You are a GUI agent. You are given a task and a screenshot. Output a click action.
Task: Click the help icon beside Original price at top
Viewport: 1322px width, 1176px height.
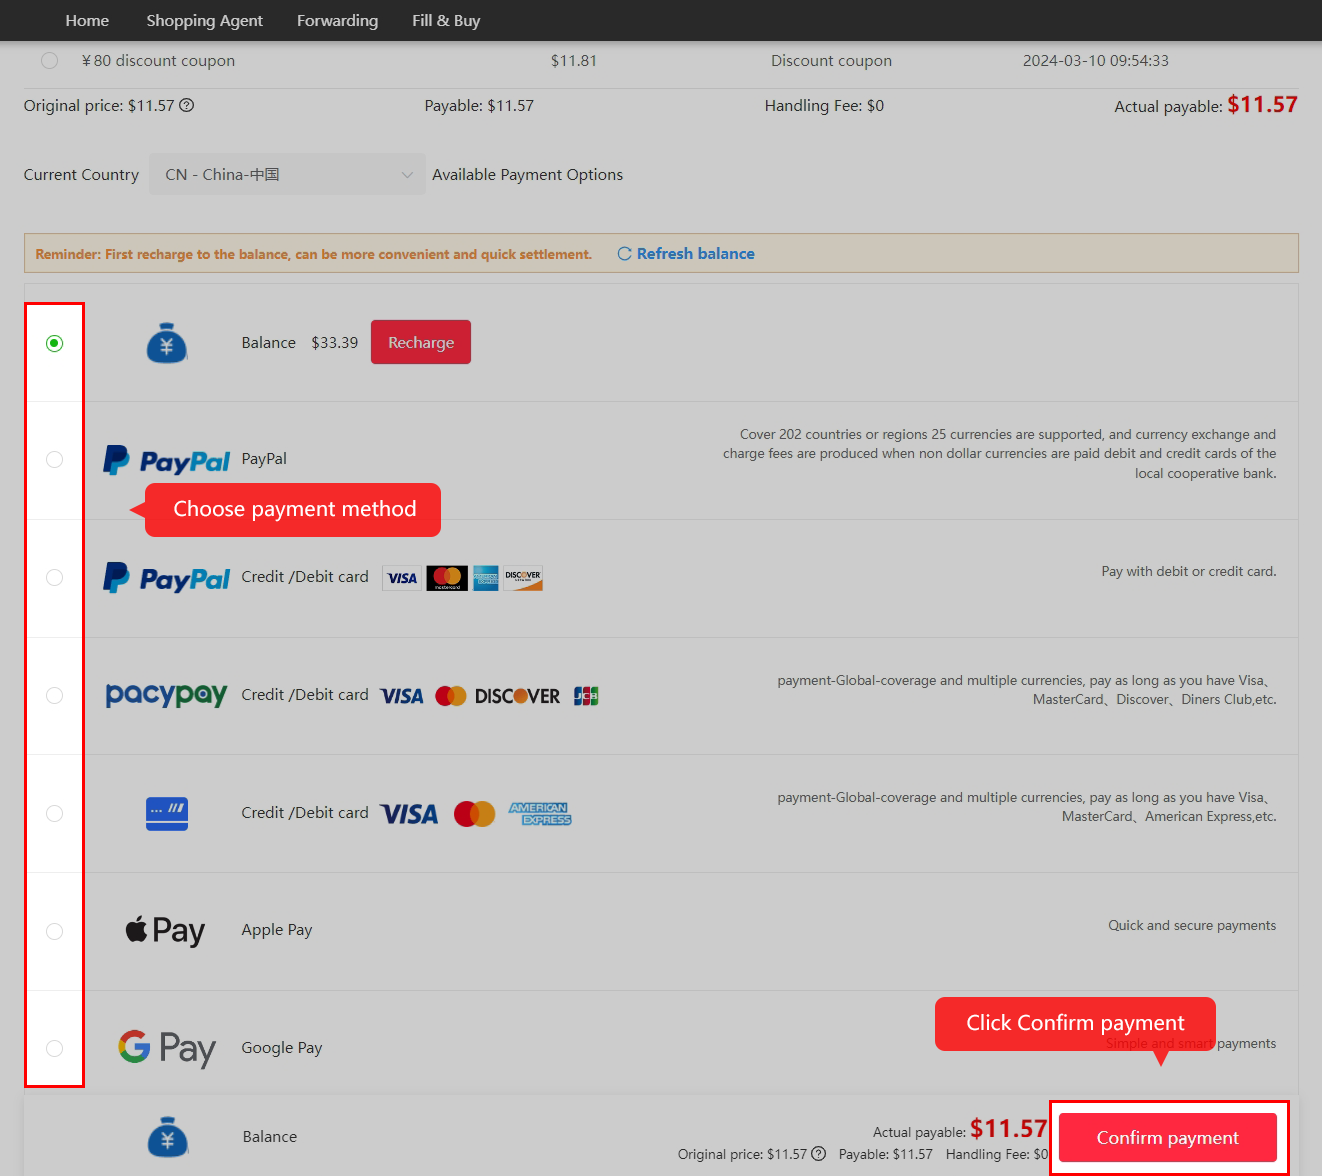(x=187, y=105)
